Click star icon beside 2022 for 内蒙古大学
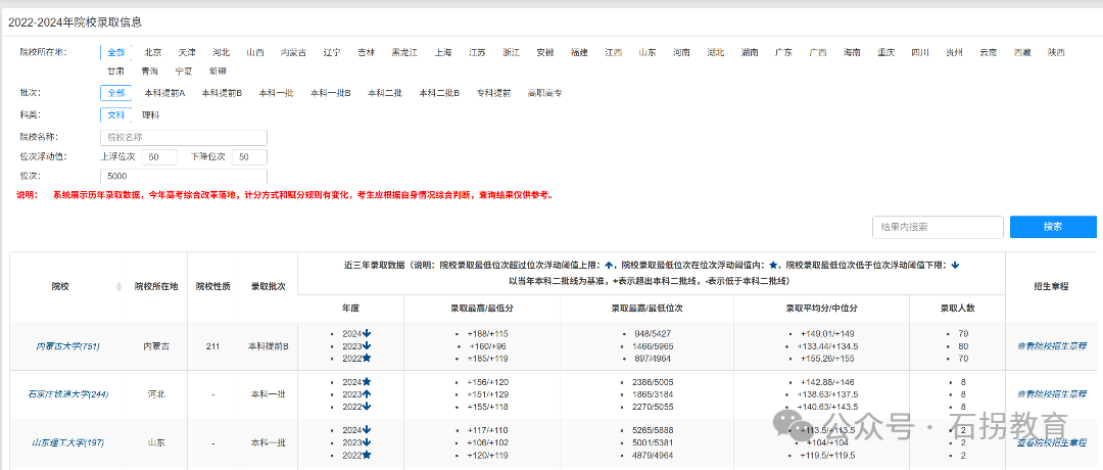The width and height of the screenshot is (1103, 470). [x=367, y=359]
